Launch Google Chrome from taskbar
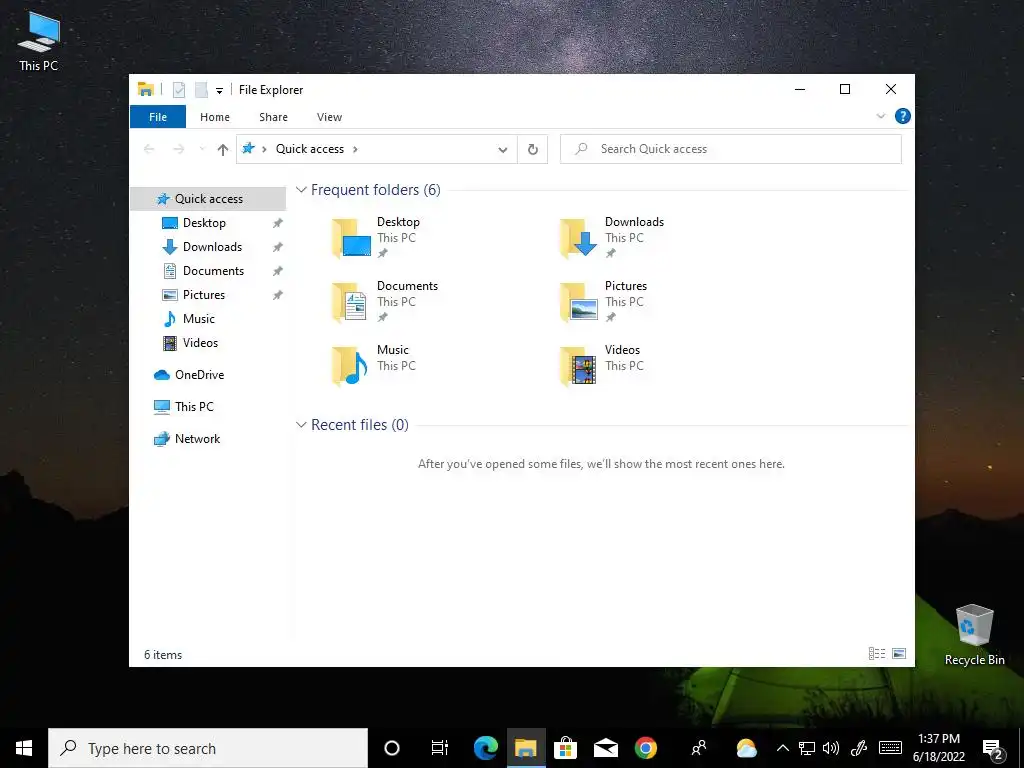 pos(646,748)
